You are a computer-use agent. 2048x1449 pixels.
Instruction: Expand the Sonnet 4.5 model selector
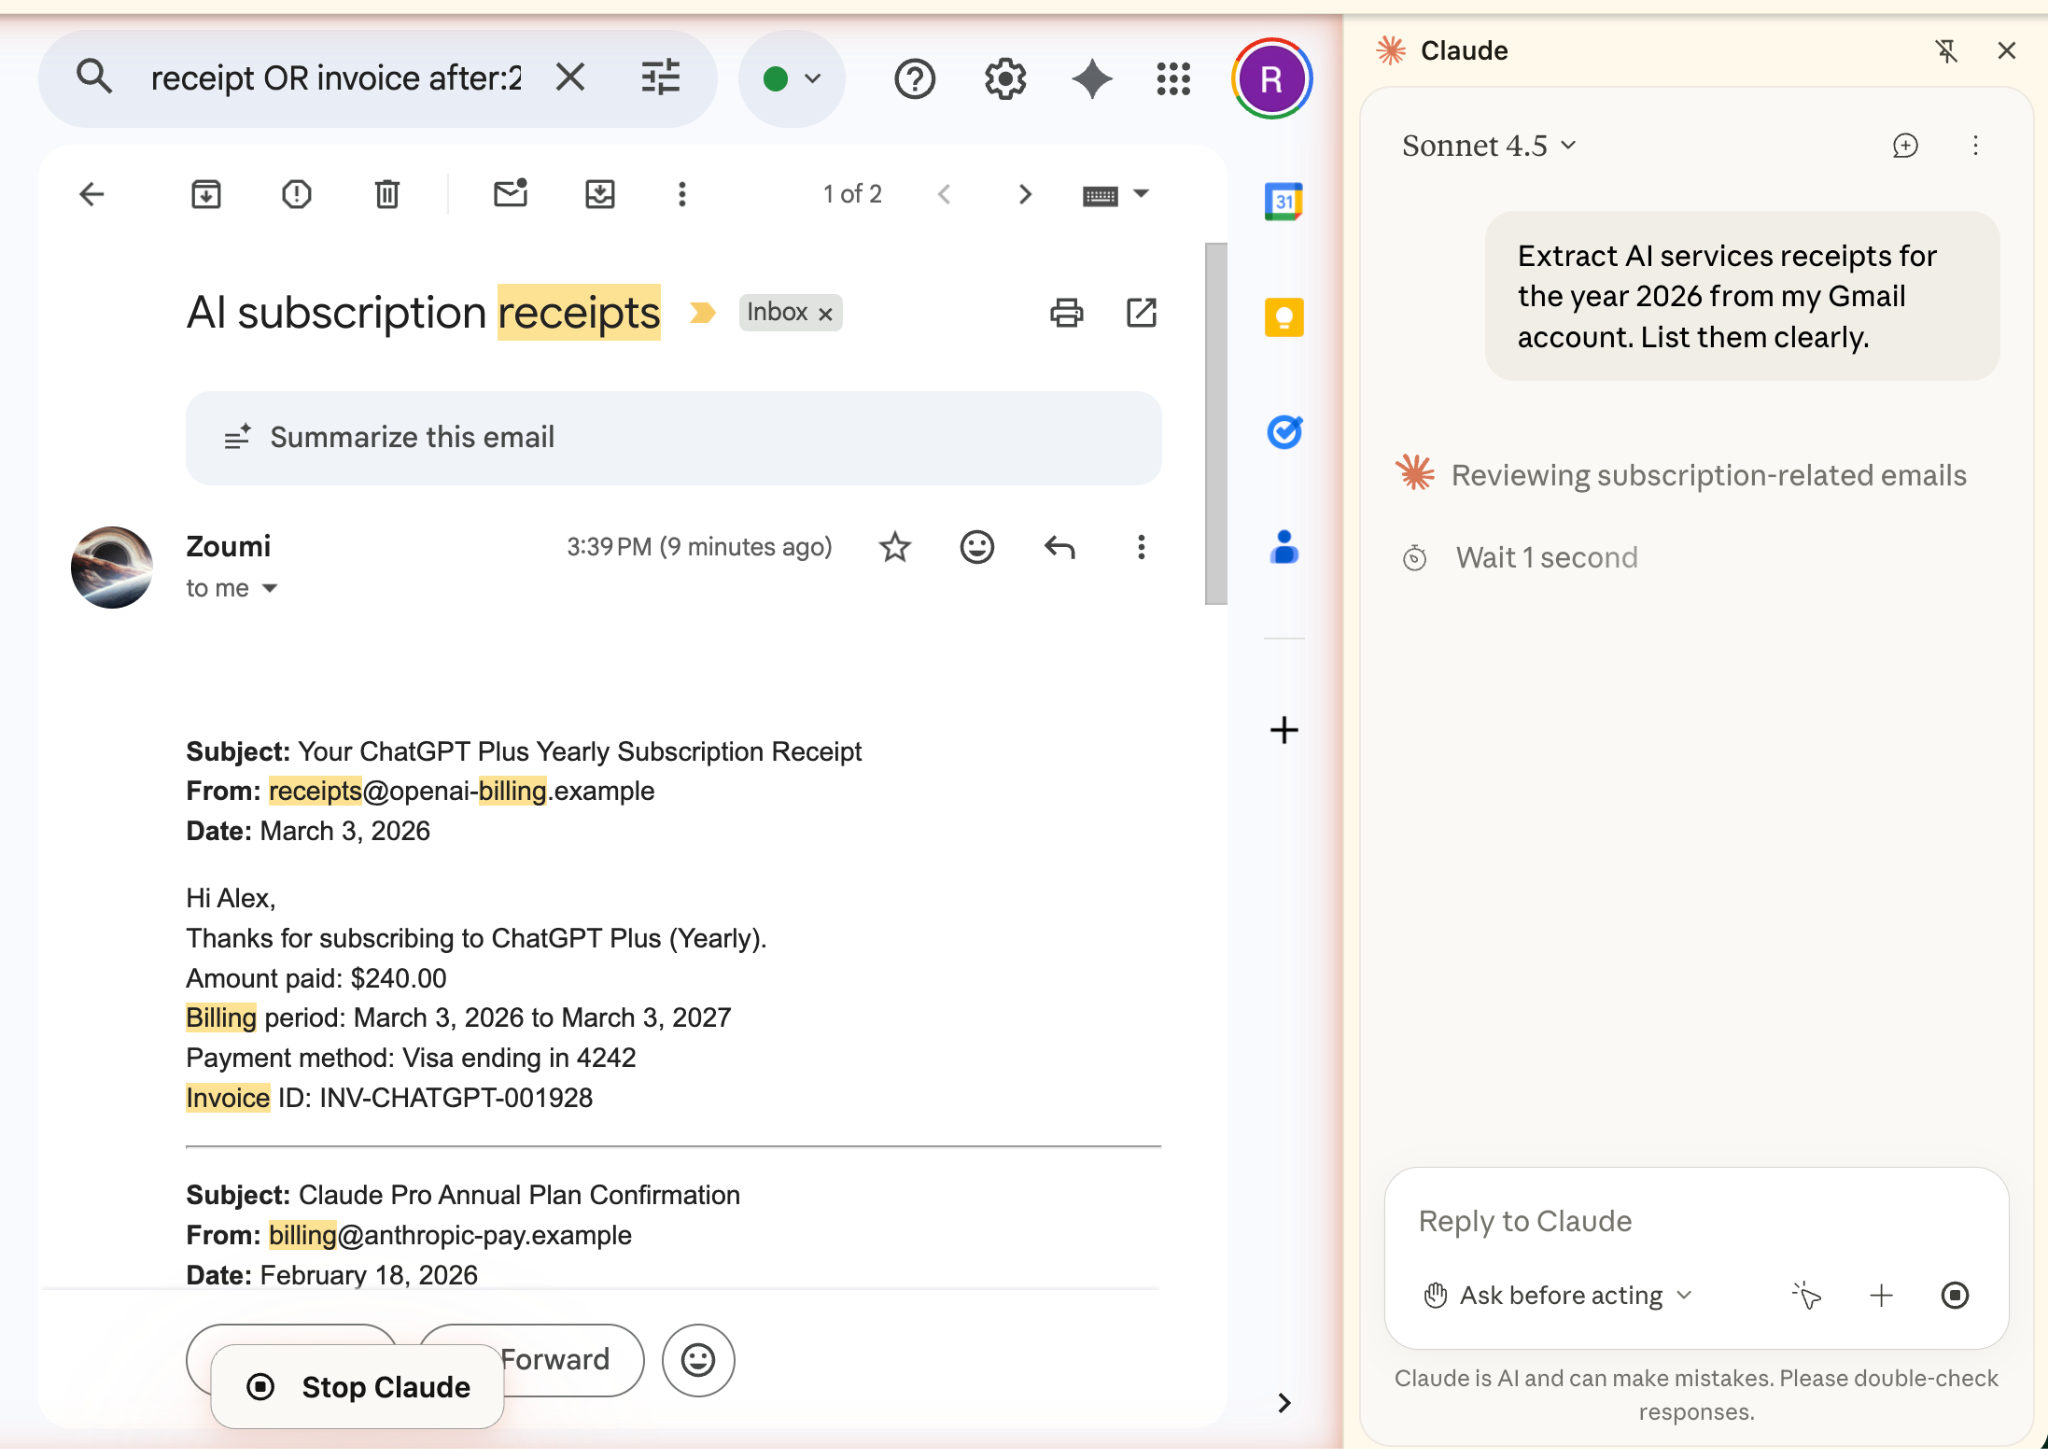[x=1489, y=146]
